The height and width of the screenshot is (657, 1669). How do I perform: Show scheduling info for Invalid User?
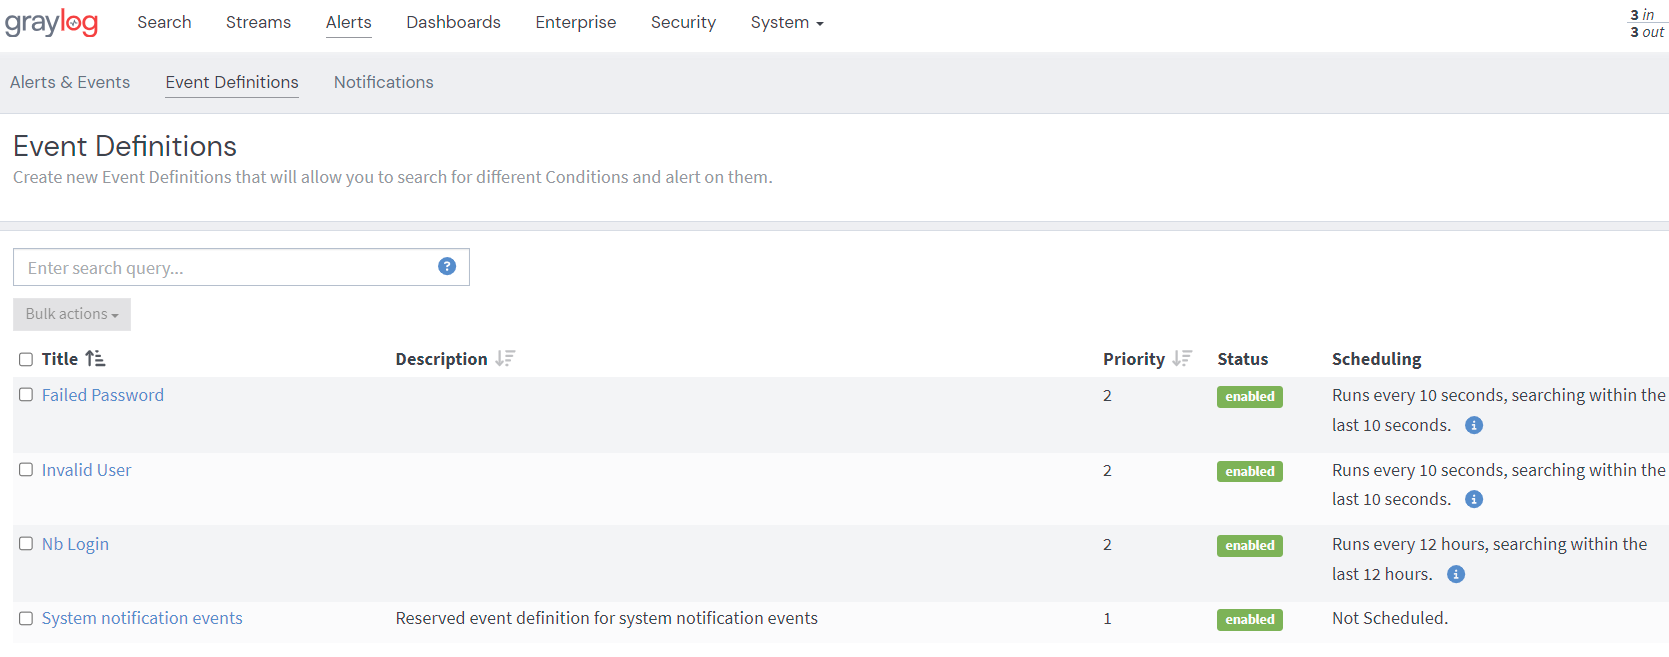point(1473,499)
